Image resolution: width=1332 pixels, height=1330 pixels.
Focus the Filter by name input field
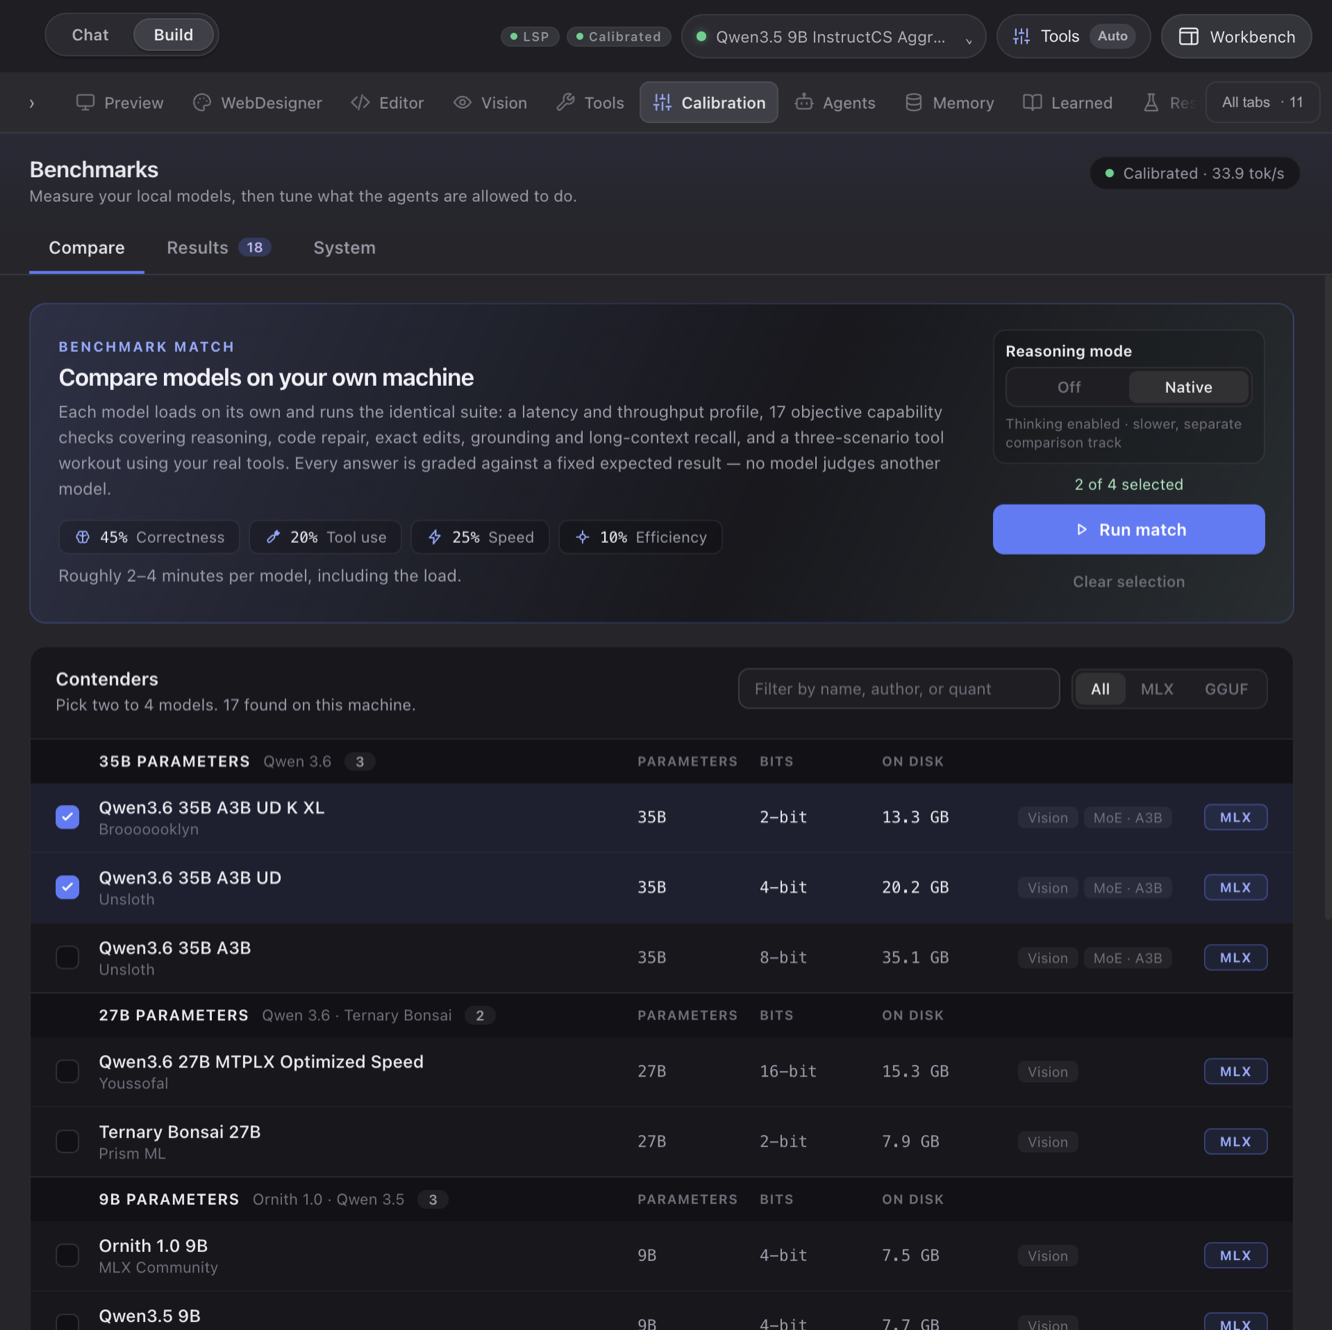click(x=899, y=688)
